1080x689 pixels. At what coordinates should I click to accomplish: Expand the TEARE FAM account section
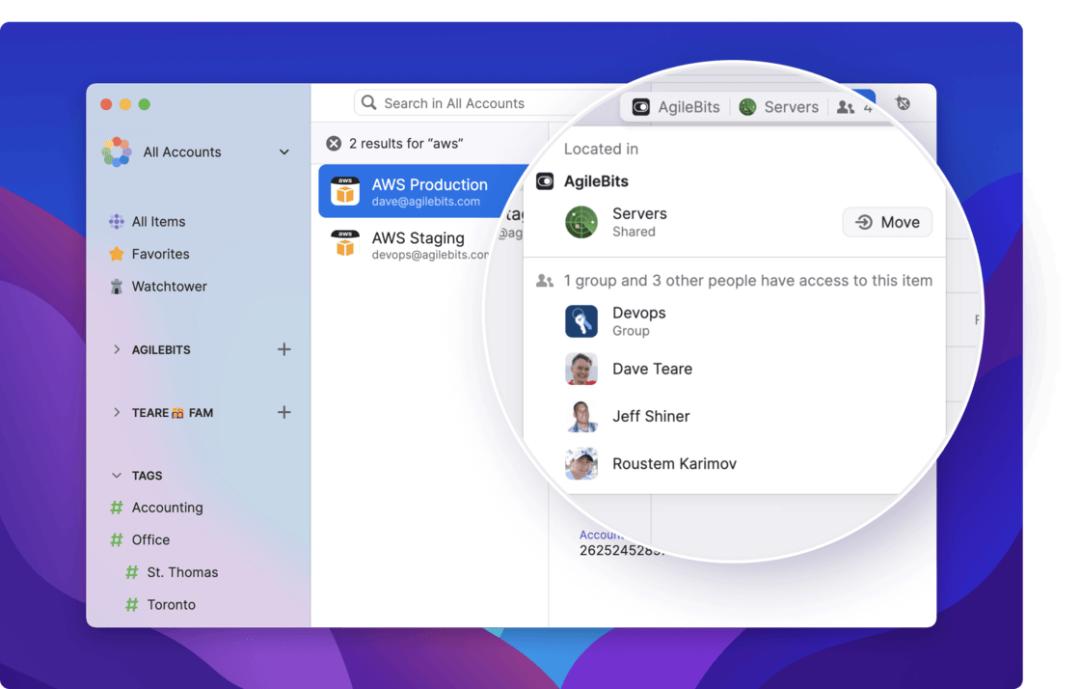click(116, 413)
